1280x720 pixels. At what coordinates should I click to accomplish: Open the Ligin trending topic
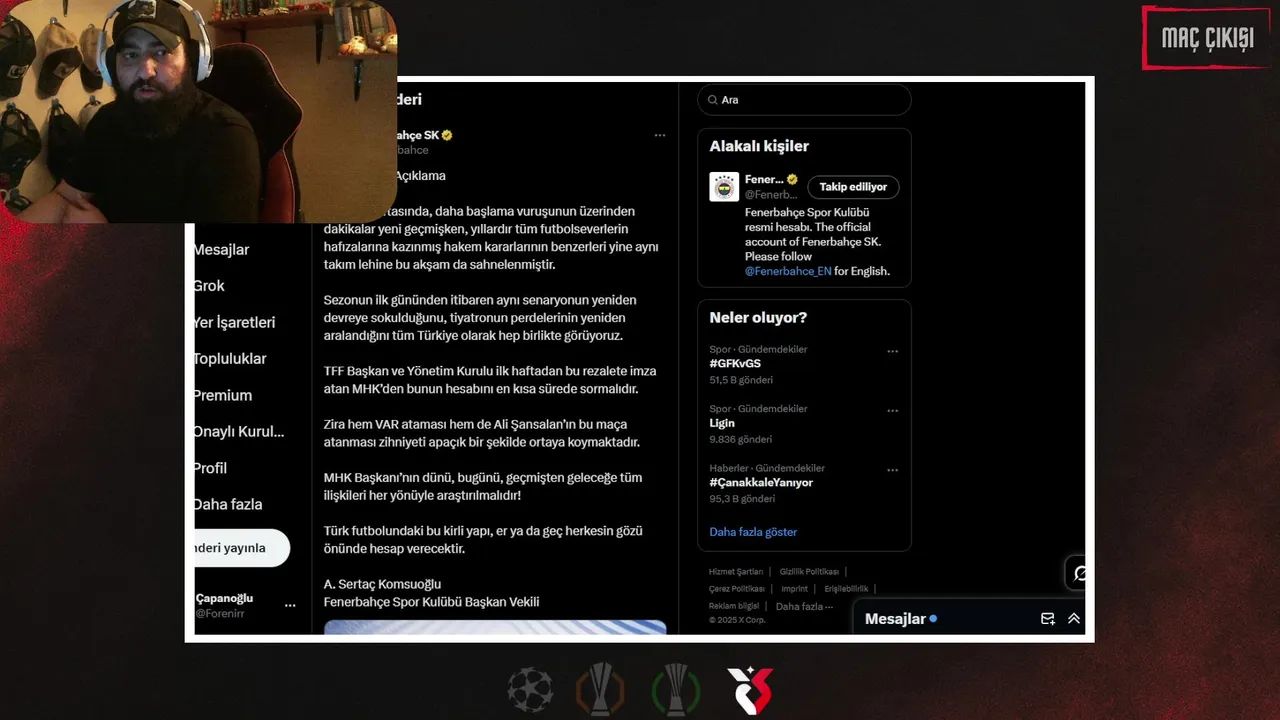722,423
